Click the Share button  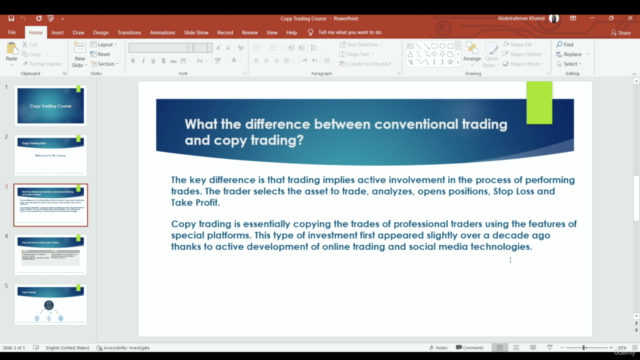coord(621,33)
